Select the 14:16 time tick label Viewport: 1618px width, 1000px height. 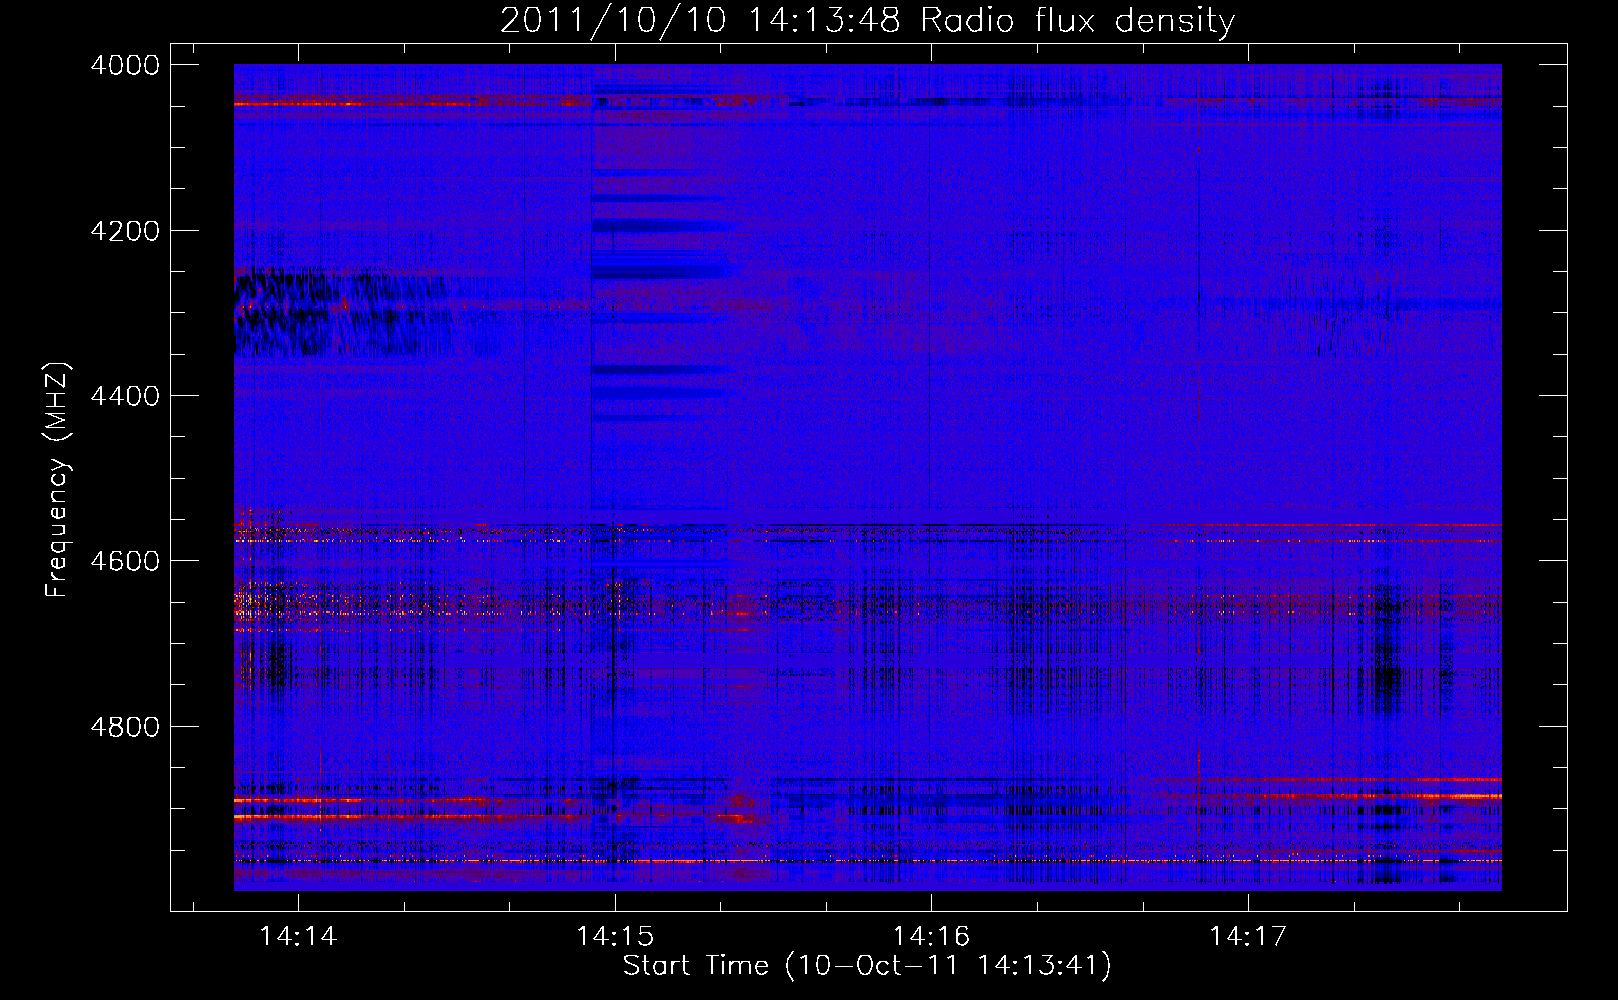[x=931, y=936]
